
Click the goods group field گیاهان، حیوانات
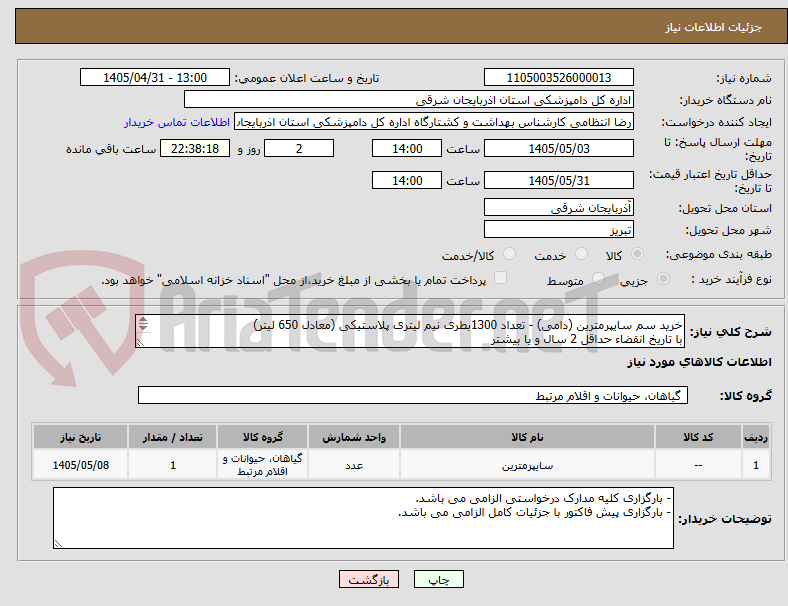[x=413, y=395]
